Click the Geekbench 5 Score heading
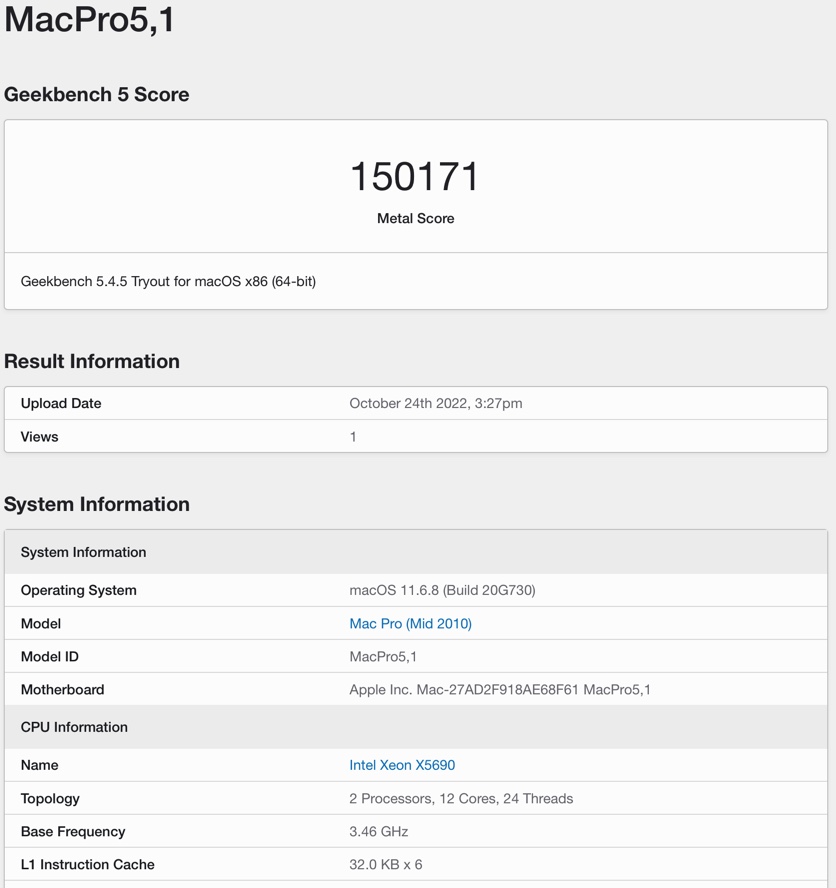Screen dimensions: 836x888 96,95
